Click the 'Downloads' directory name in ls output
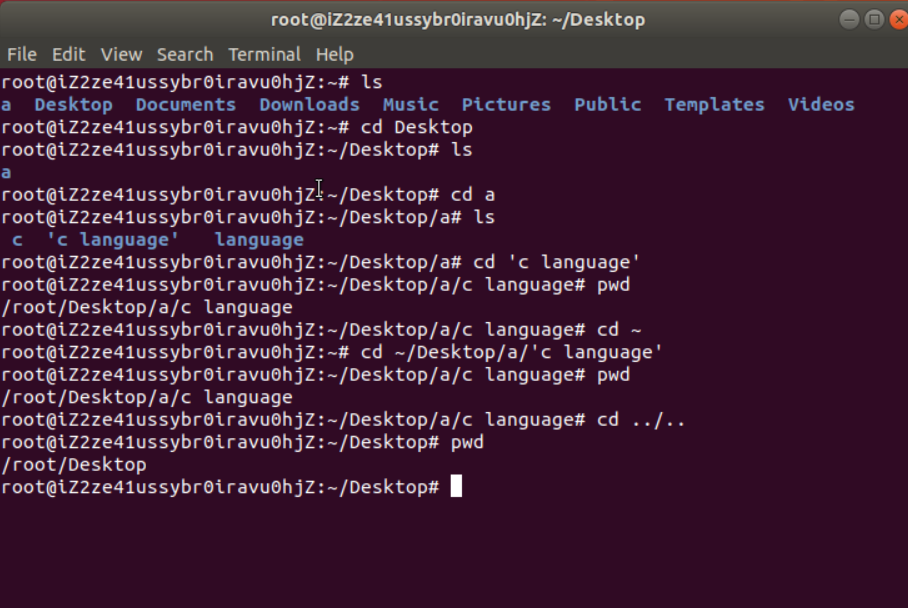The height and width of the screenshot is (608, 908). click(x=309, y=105)
